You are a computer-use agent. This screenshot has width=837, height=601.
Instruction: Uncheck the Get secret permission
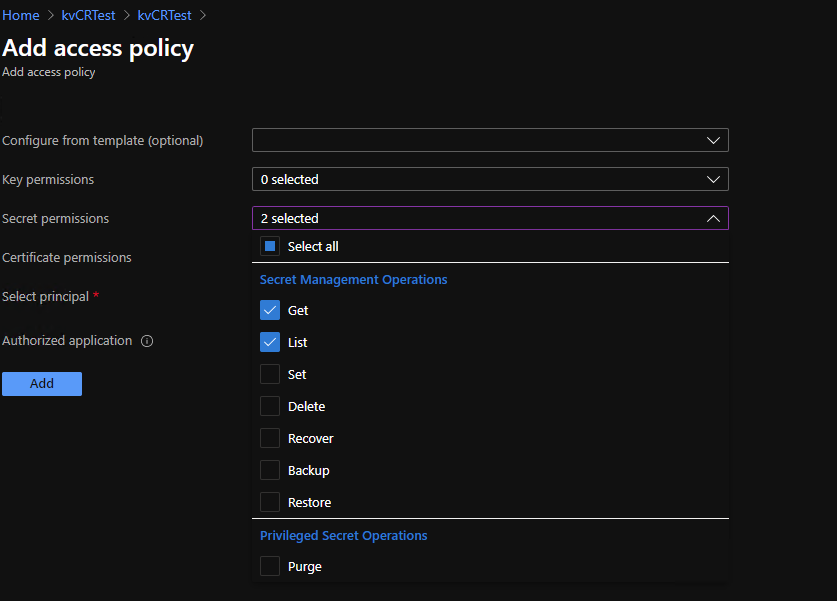tap(270, 310)
